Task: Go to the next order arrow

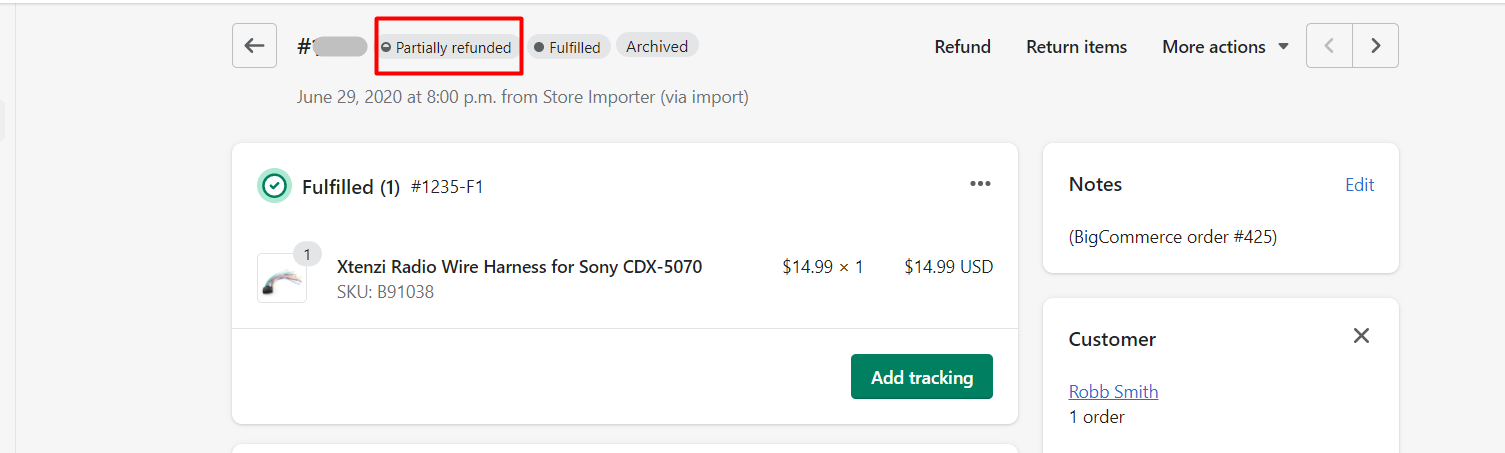Action: pyautogui.click(x=1376, y=46)
